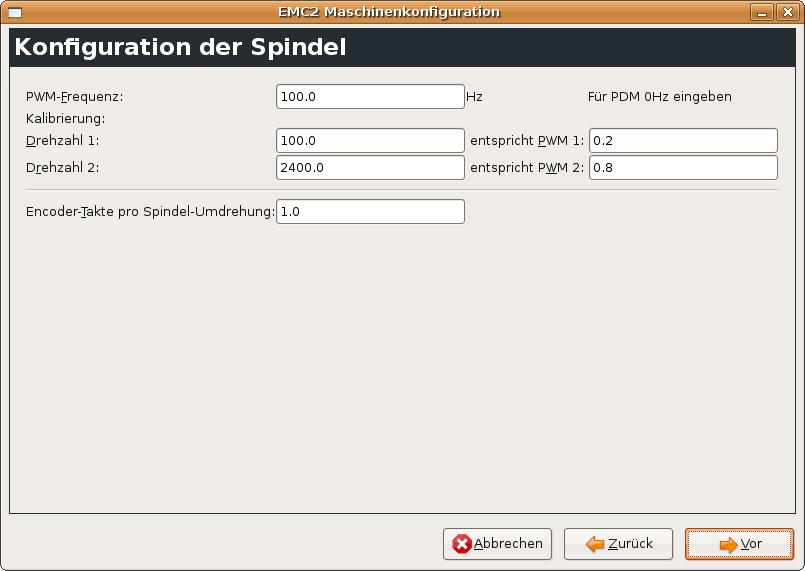Click the PWM-Frequenz input field

tap(370, 97)
